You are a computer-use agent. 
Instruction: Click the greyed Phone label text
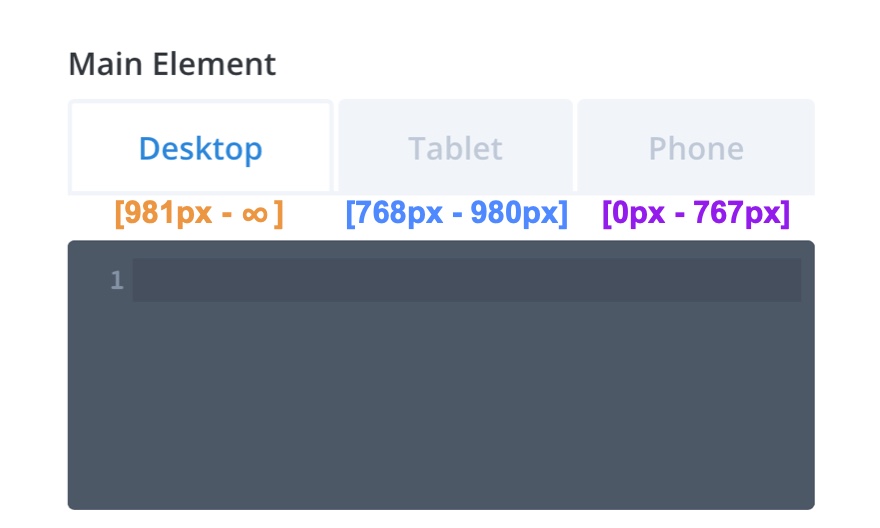pos(696,149)
